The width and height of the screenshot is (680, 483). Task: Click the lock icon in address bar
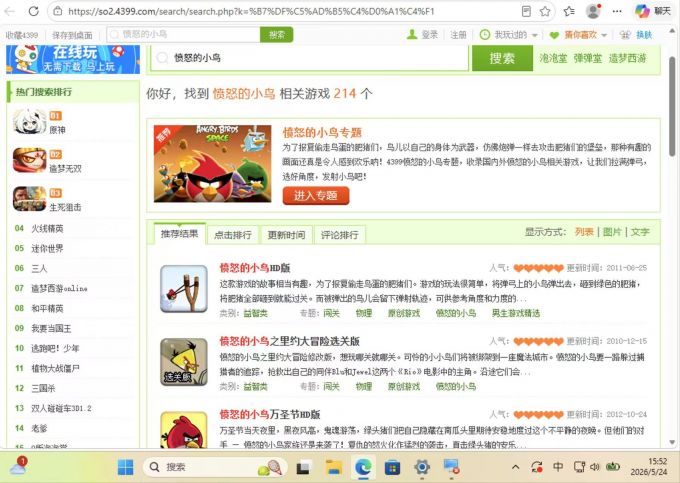(x=58, y=11)
